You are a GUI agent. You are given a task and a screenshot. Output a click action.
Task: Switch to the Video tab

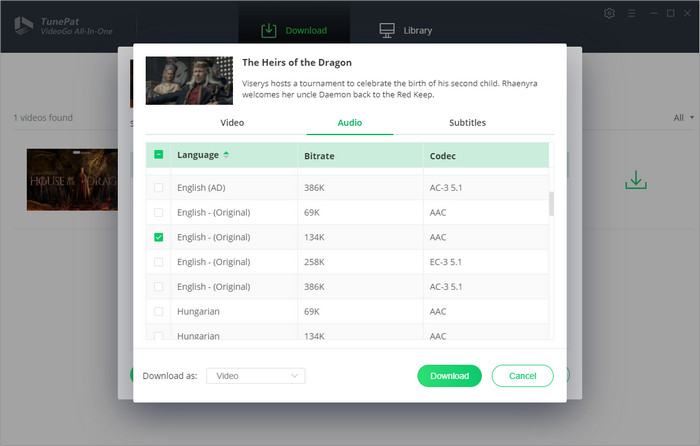click(x=232, y=123)
